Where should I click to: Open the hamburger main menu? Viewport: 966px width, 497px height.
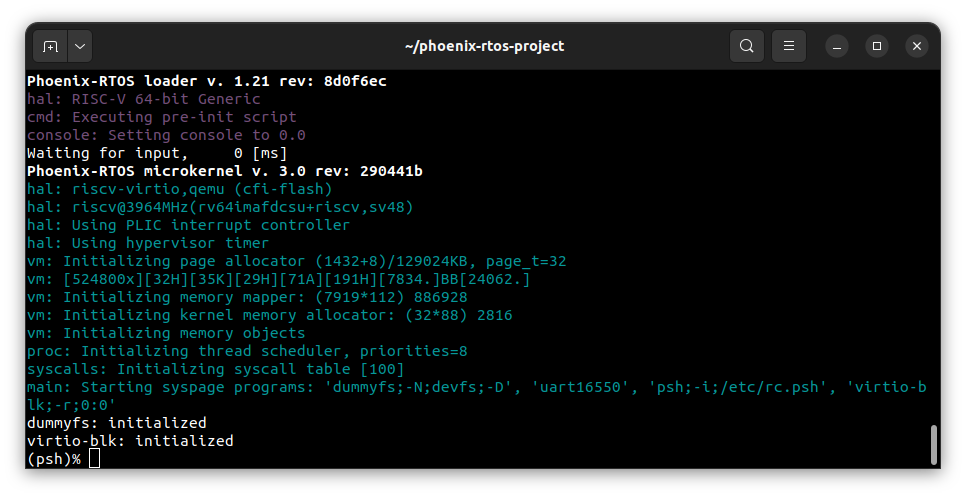(x=789, y=46)
